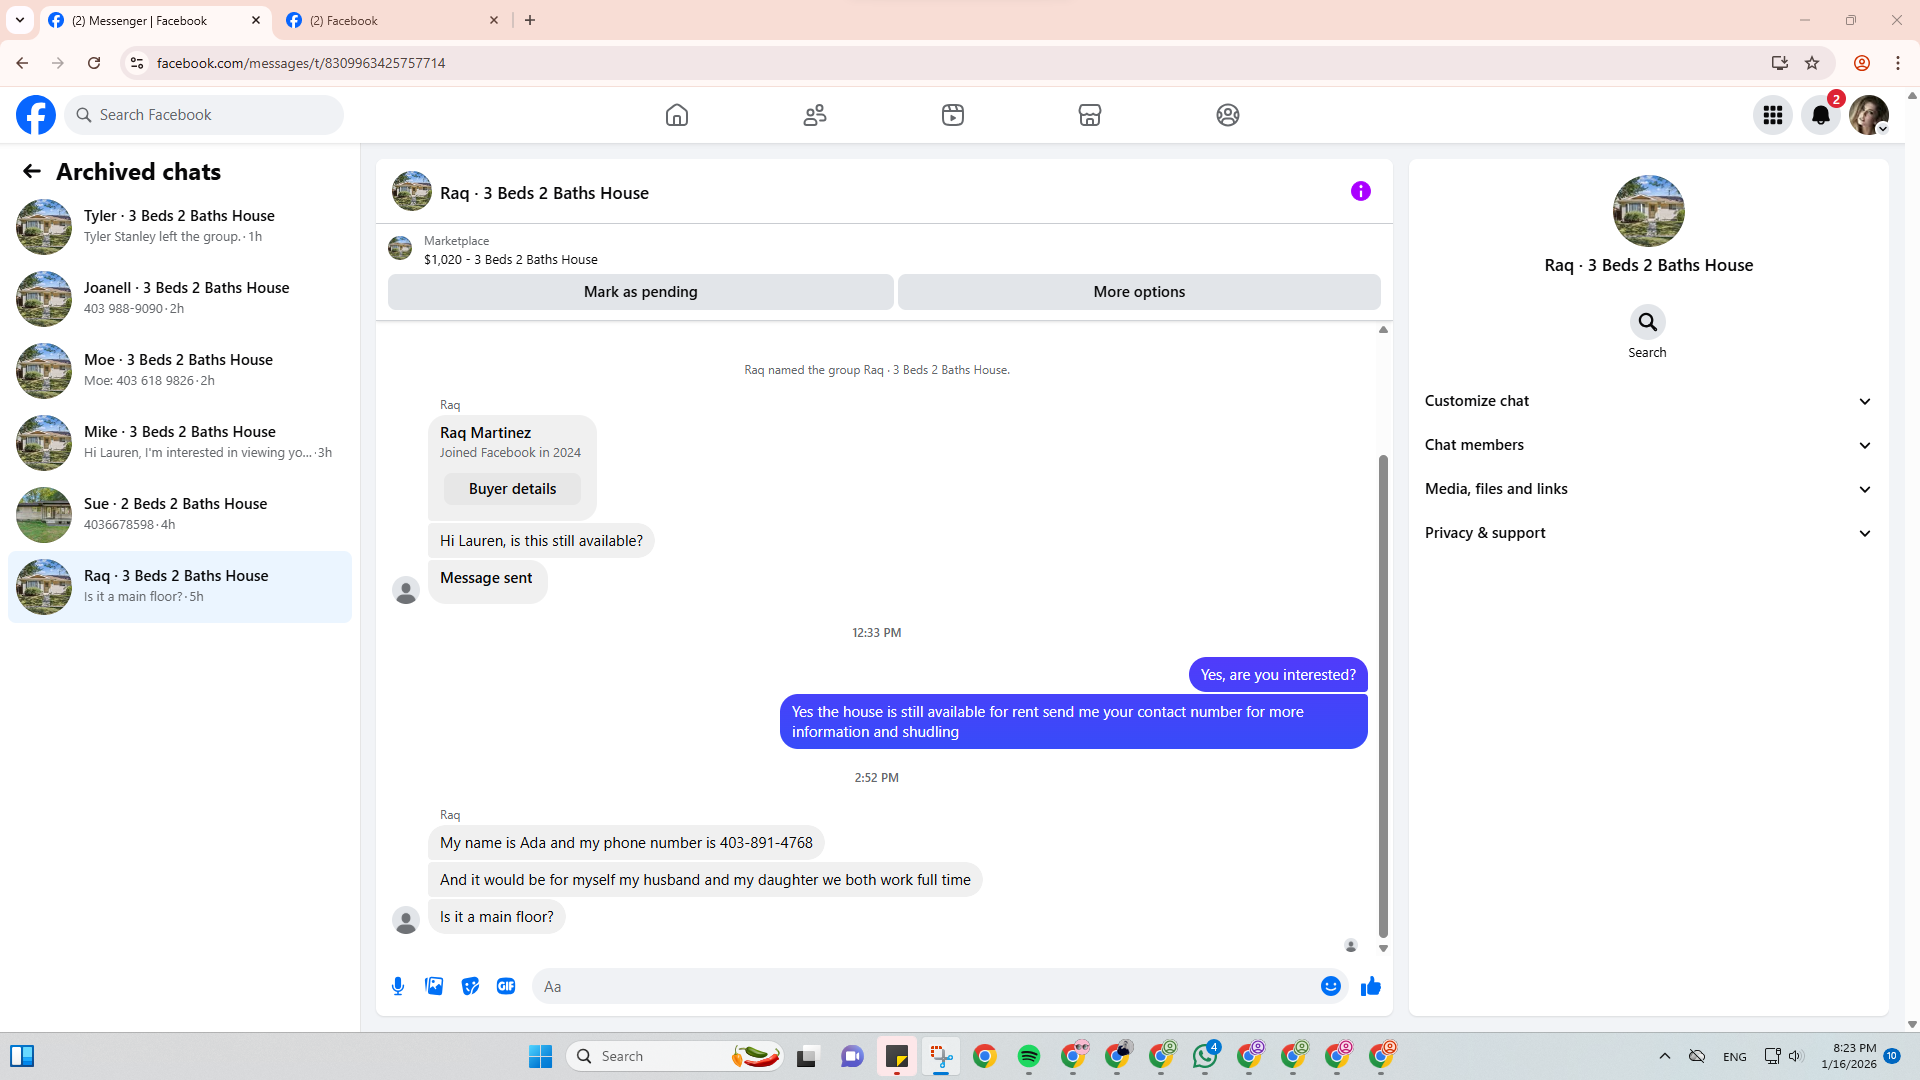This screenshot has width=1920, height=1080.
Task: Open the Mike 3 Beds chat
Action: [x=180, y=442]
